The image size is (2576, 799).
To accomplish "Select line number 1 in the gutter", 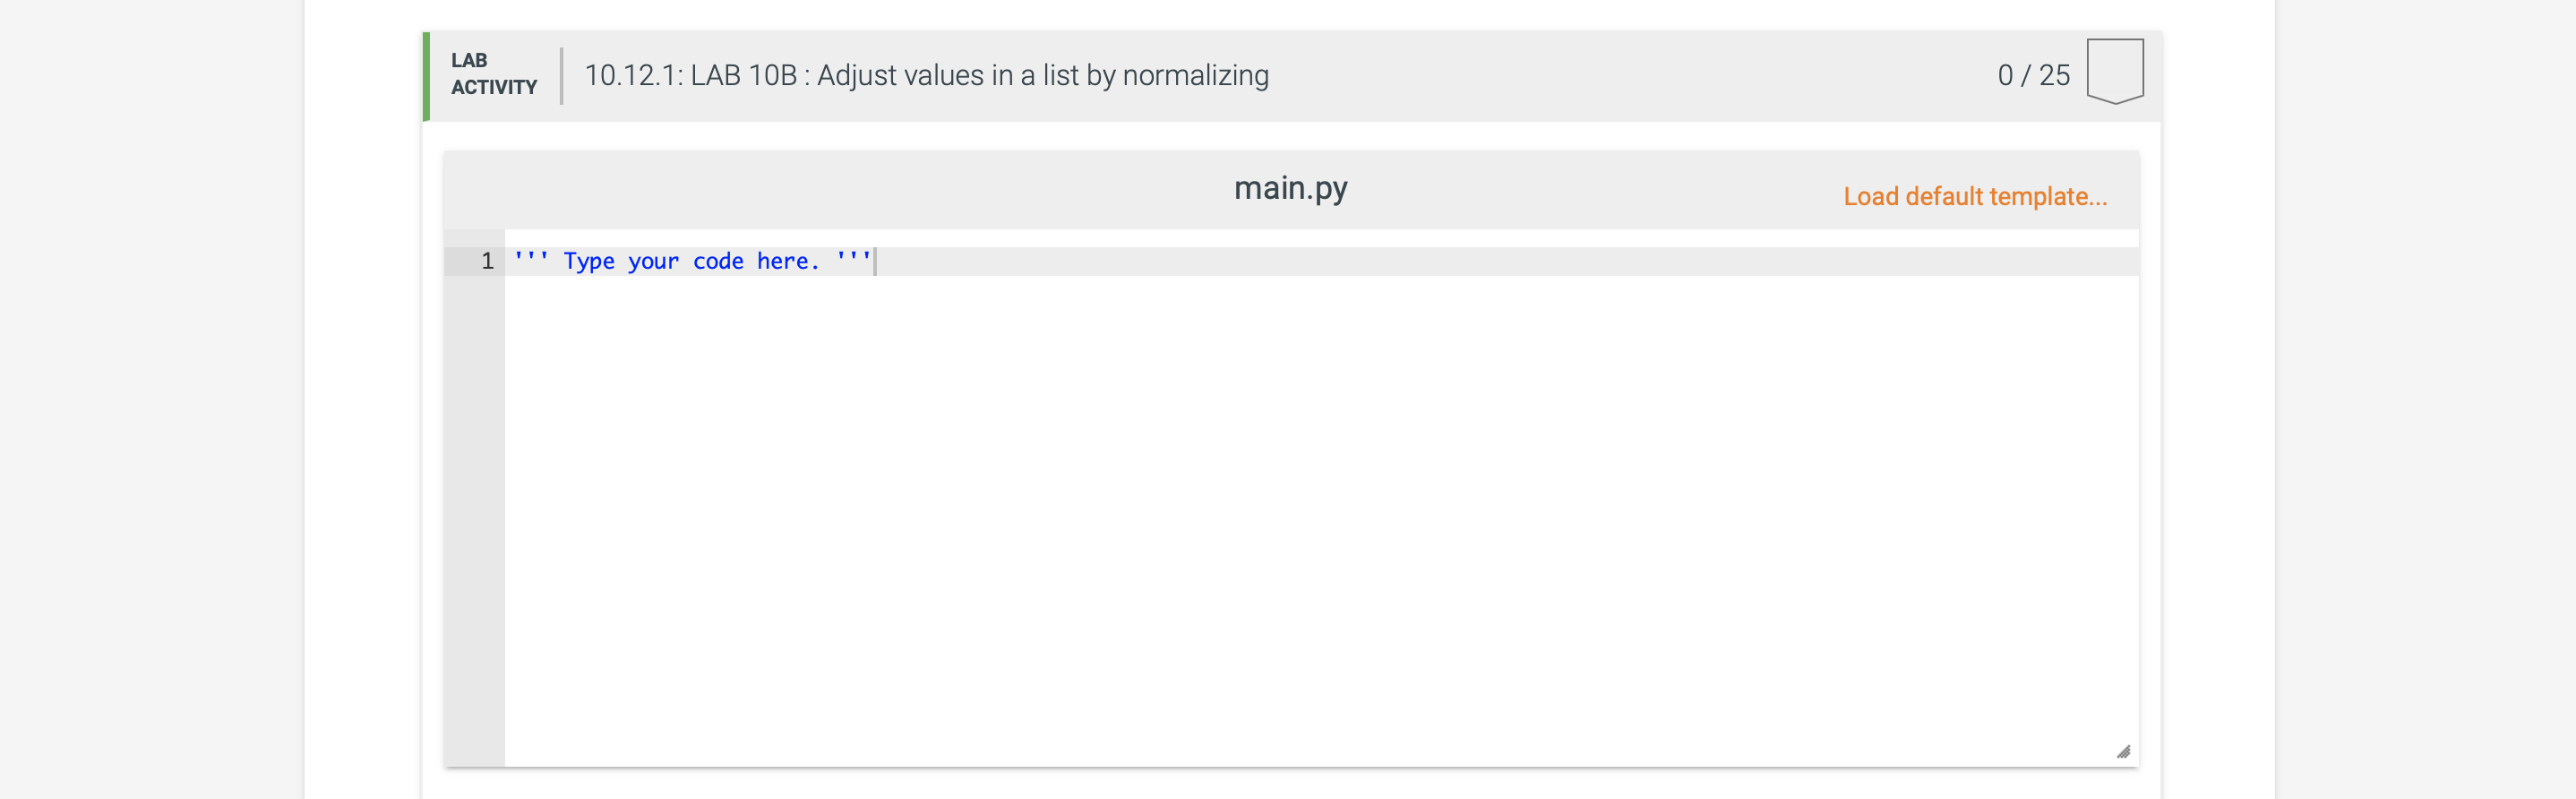I will click(487, 261).
